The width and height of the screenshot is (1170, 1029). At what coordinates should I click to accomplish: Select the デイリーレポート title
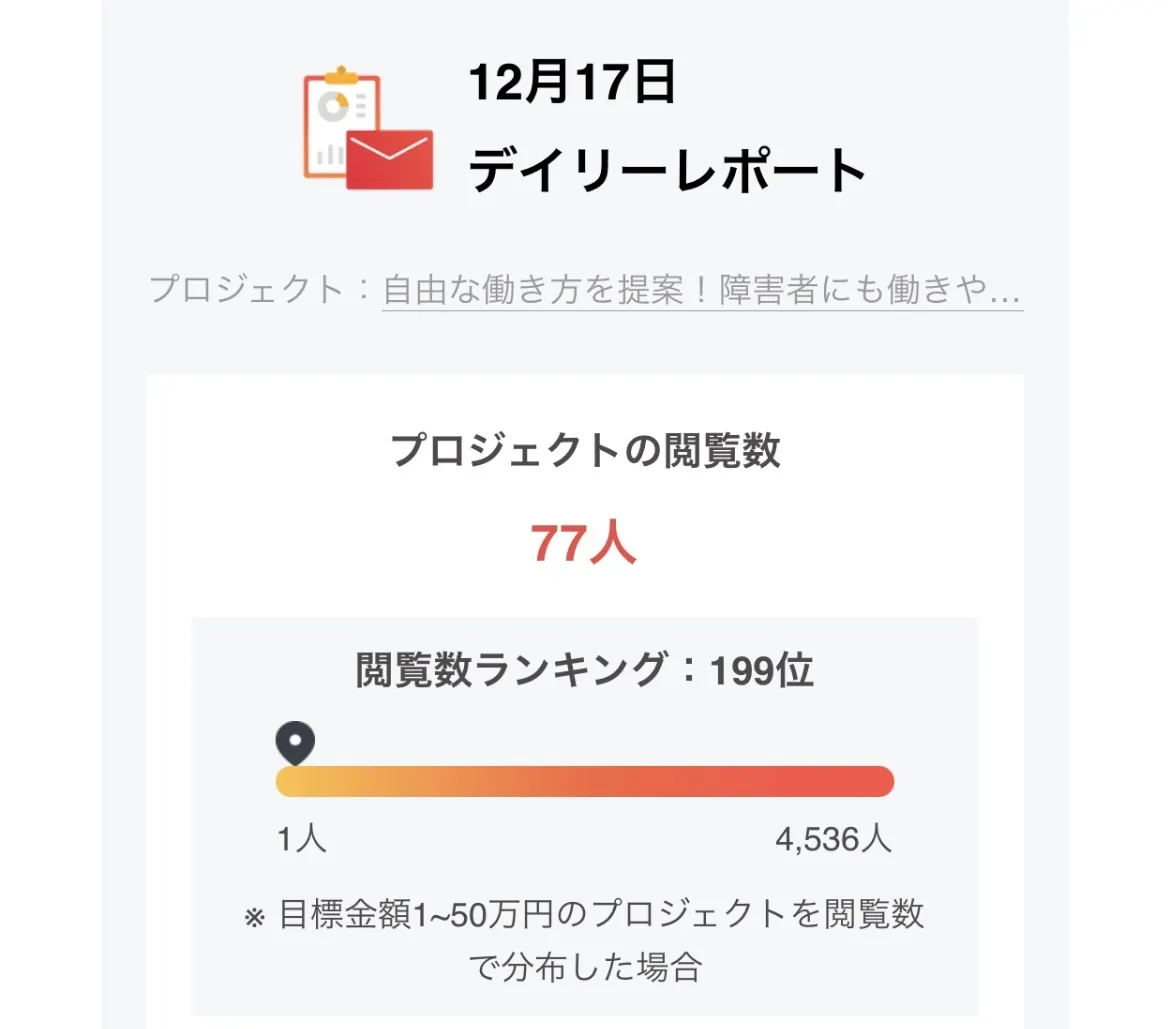(667, 170)
